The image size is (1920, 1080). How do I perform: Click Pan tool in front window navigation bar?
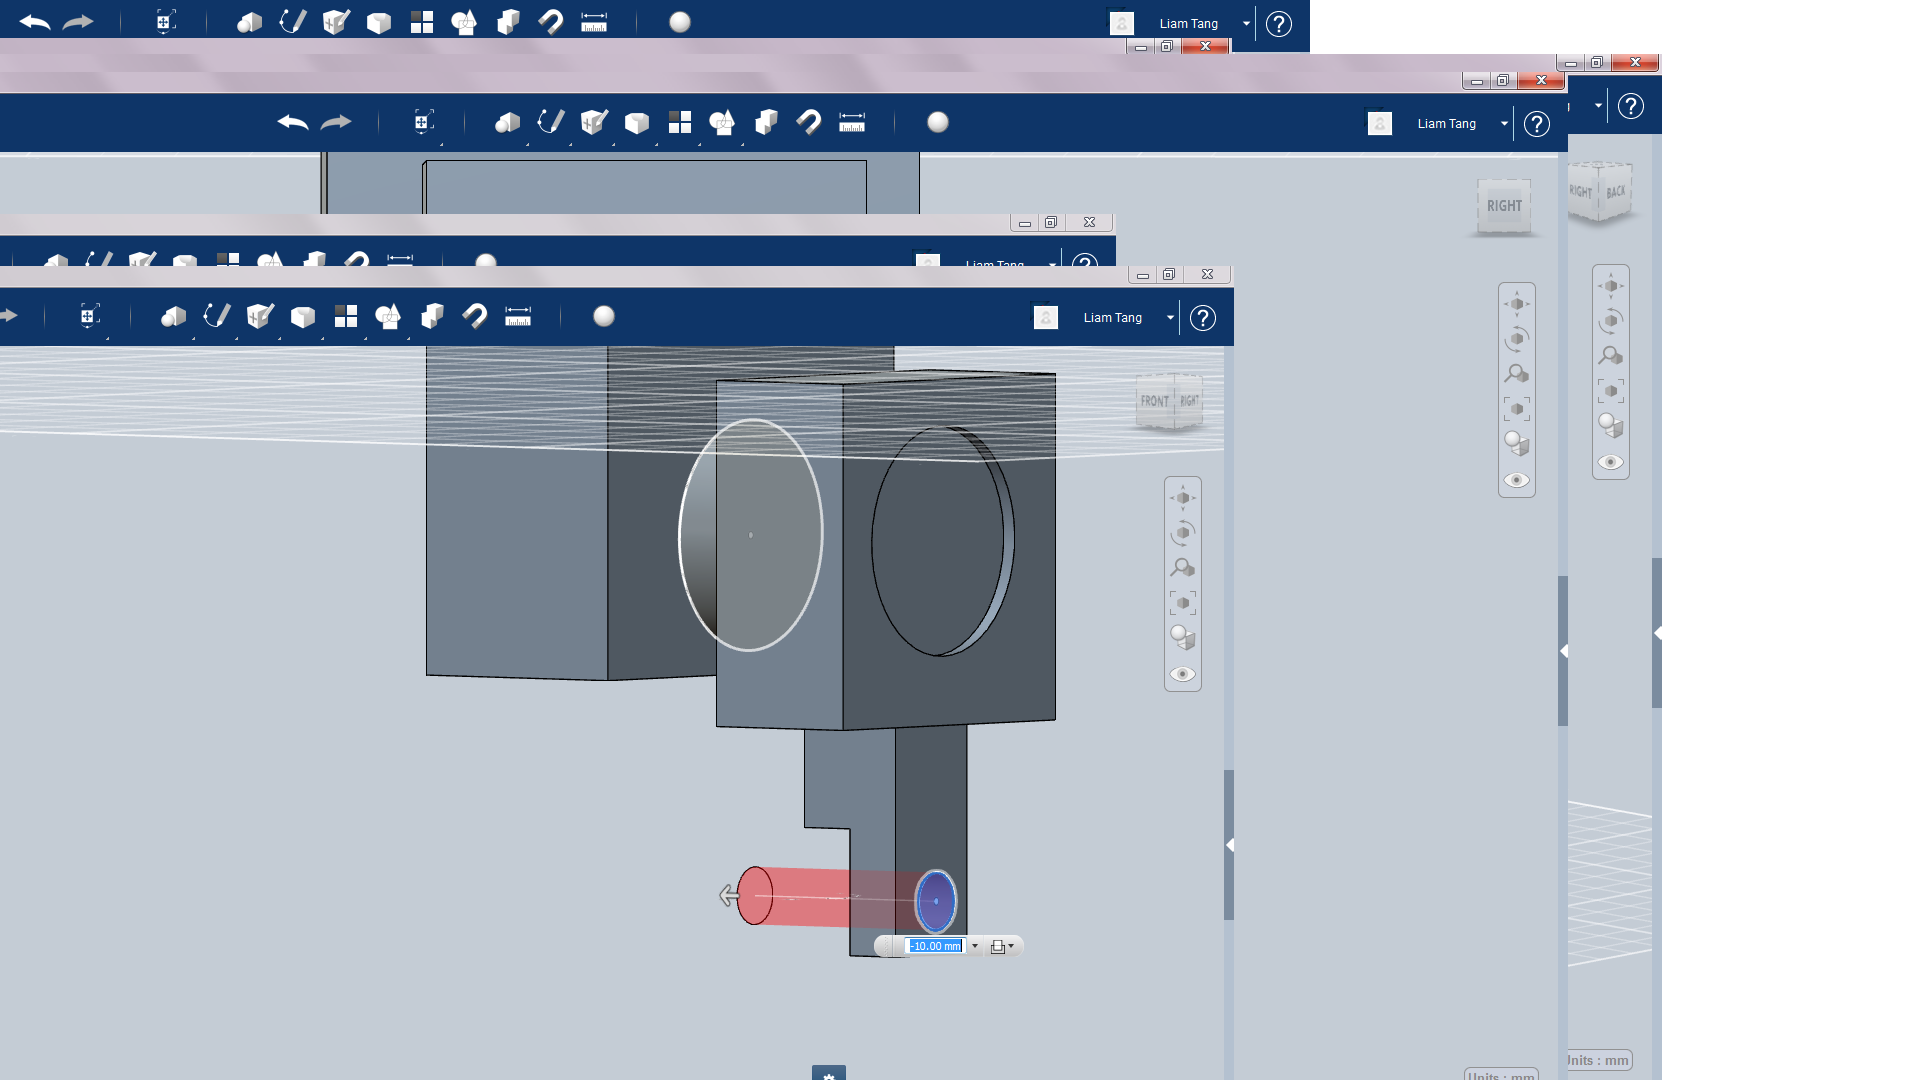pyautogui.click(x=1183, y=498)
